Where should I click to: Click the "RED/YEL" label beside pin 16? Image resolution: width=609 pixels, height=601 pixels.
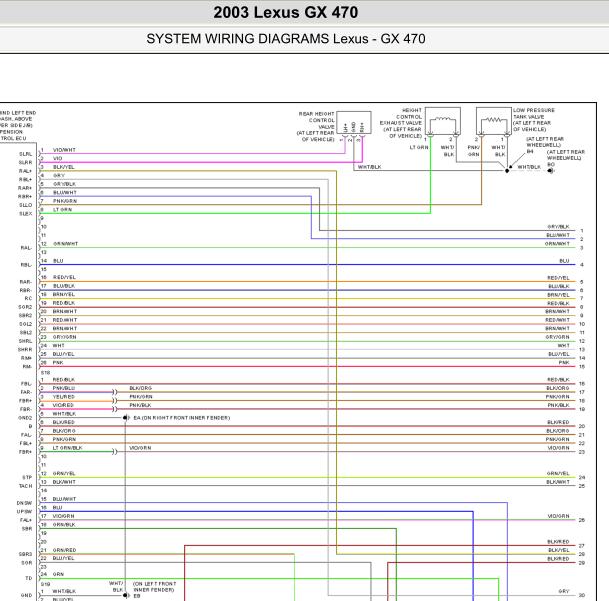[x=64, y=277]
